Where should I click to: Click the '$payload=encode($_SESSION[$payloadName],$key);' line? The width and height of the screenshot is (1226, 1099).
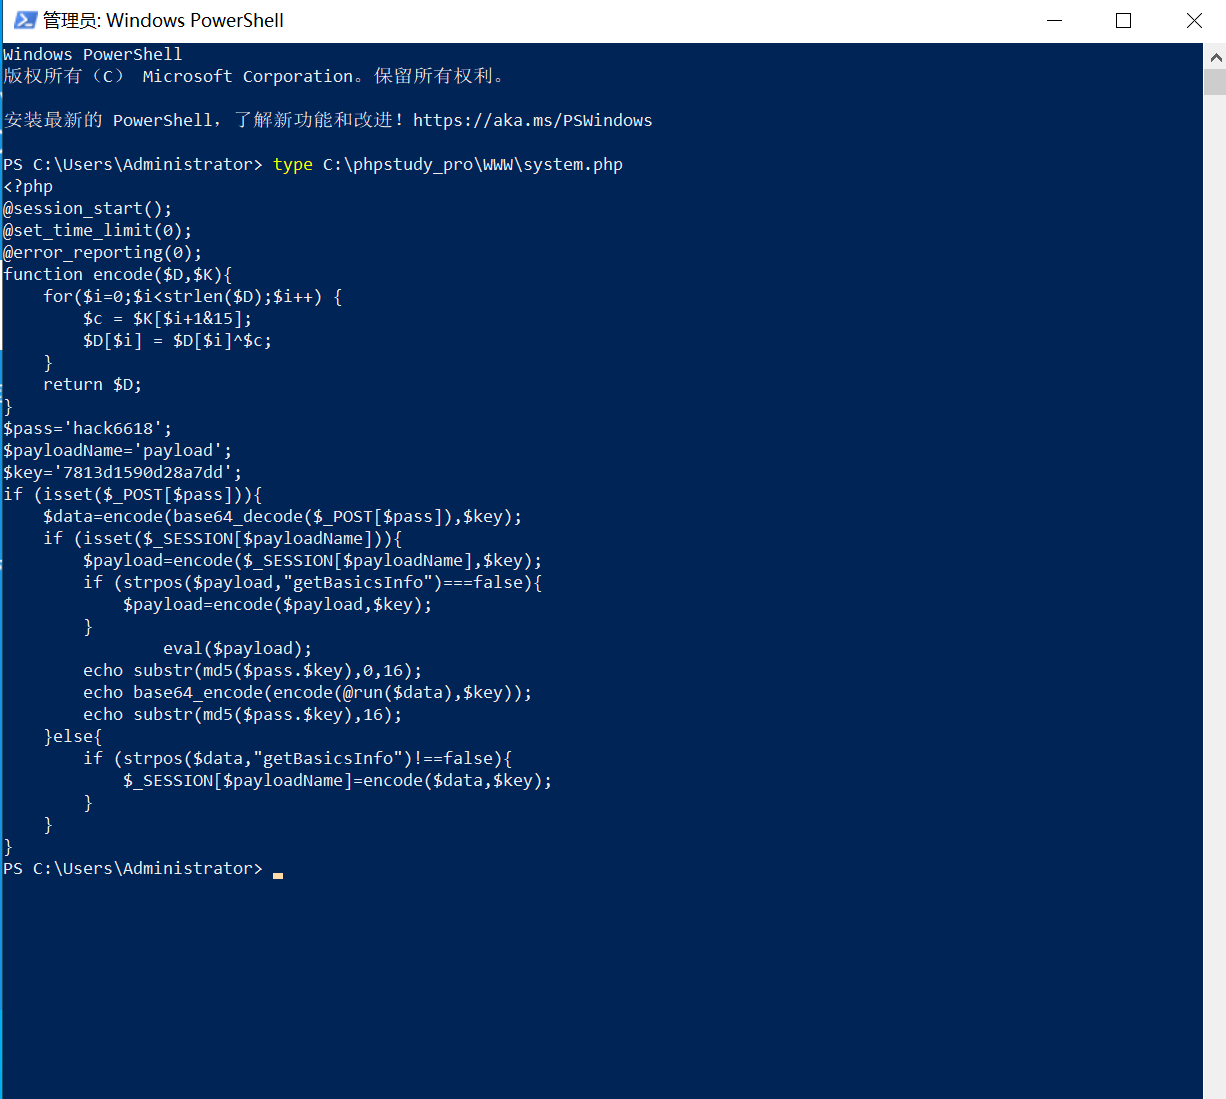tap(313, 560)
